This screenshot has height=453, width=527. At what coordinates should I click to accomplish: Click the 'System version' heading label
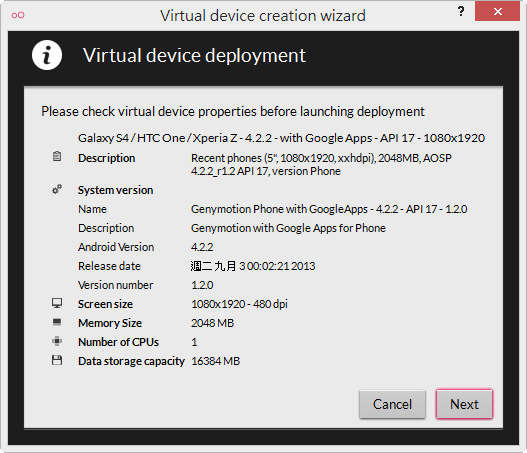(x=116, y=190)
